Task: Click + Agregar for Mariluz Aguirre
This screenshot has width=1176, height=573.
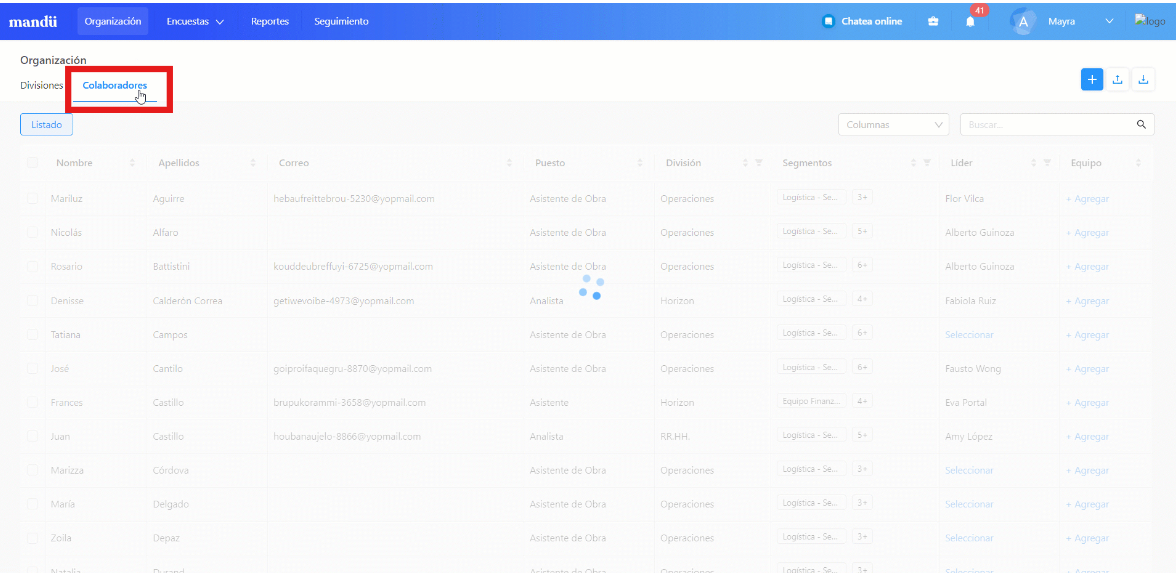Action: pos(1087,199)
